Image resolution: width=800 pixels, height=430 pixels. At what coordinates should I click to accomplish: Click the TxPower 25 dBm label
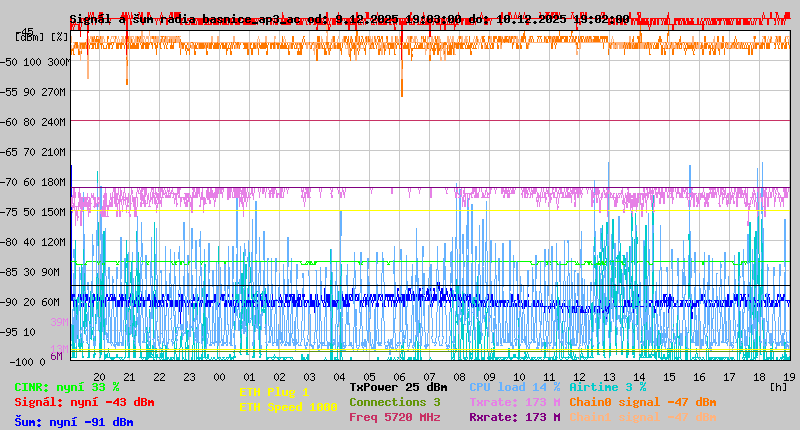tap(398, 387)
